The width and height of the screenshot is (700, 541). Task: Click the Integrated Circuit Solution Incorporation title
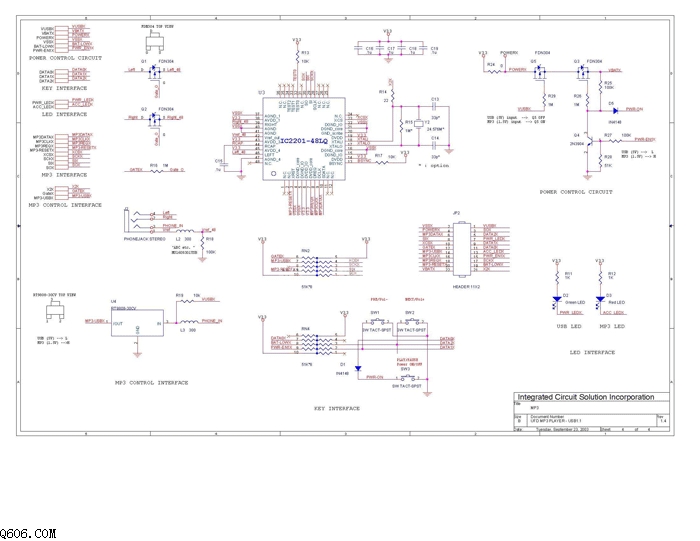click(x=586, y=397)
